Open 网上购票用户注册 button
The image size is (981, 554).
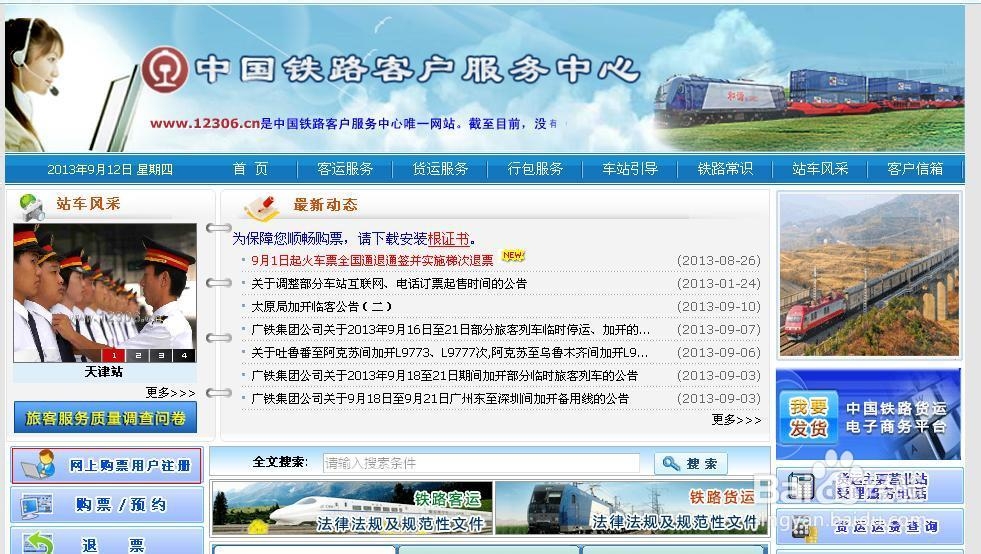106,466
